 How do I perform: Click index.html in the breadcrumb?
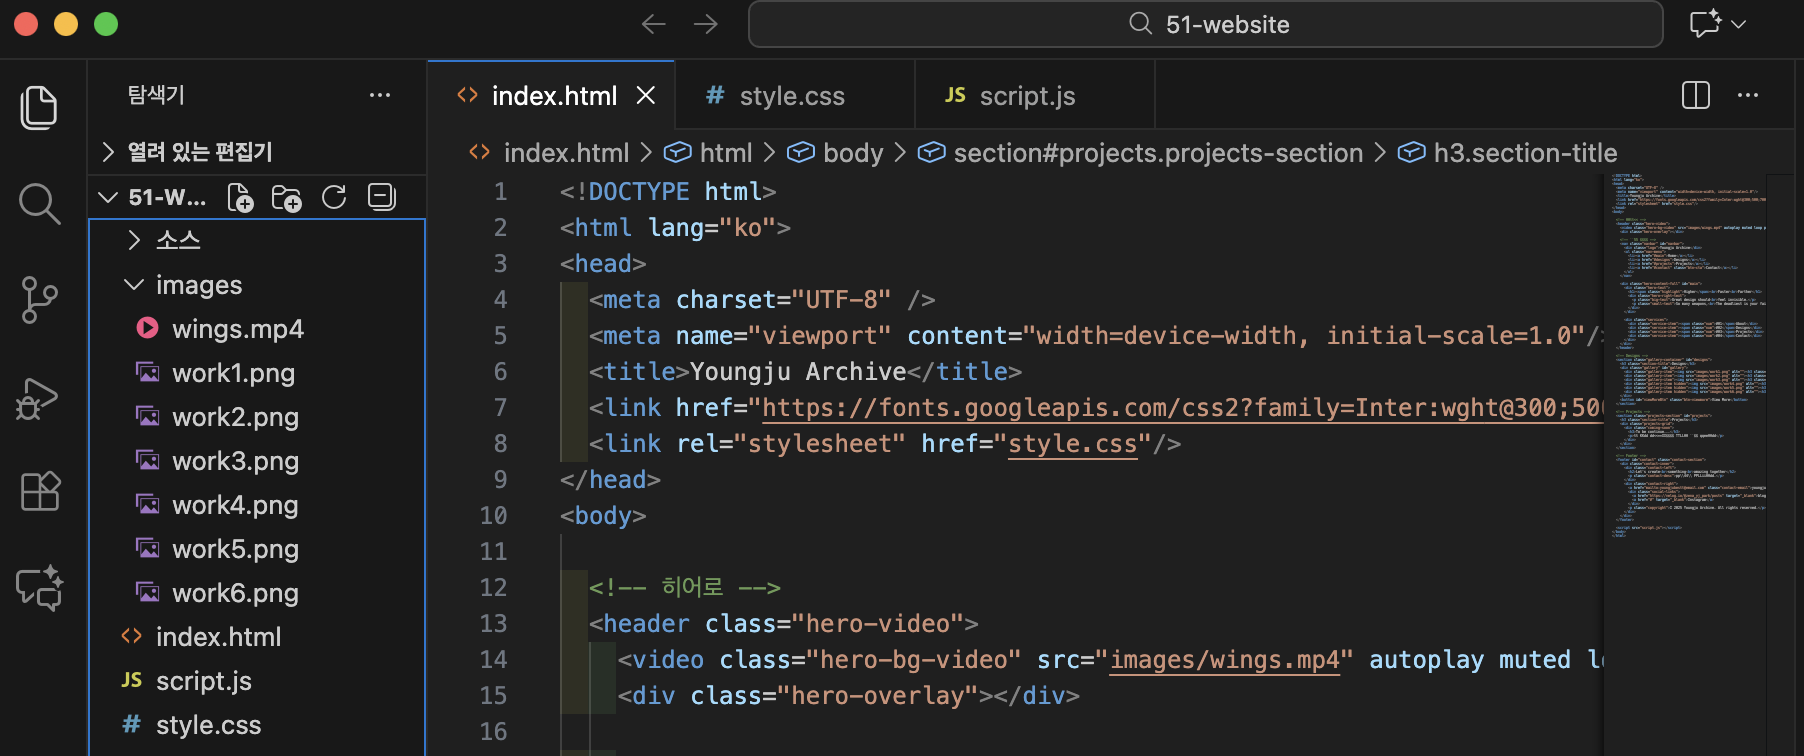[x=549, y=153]
